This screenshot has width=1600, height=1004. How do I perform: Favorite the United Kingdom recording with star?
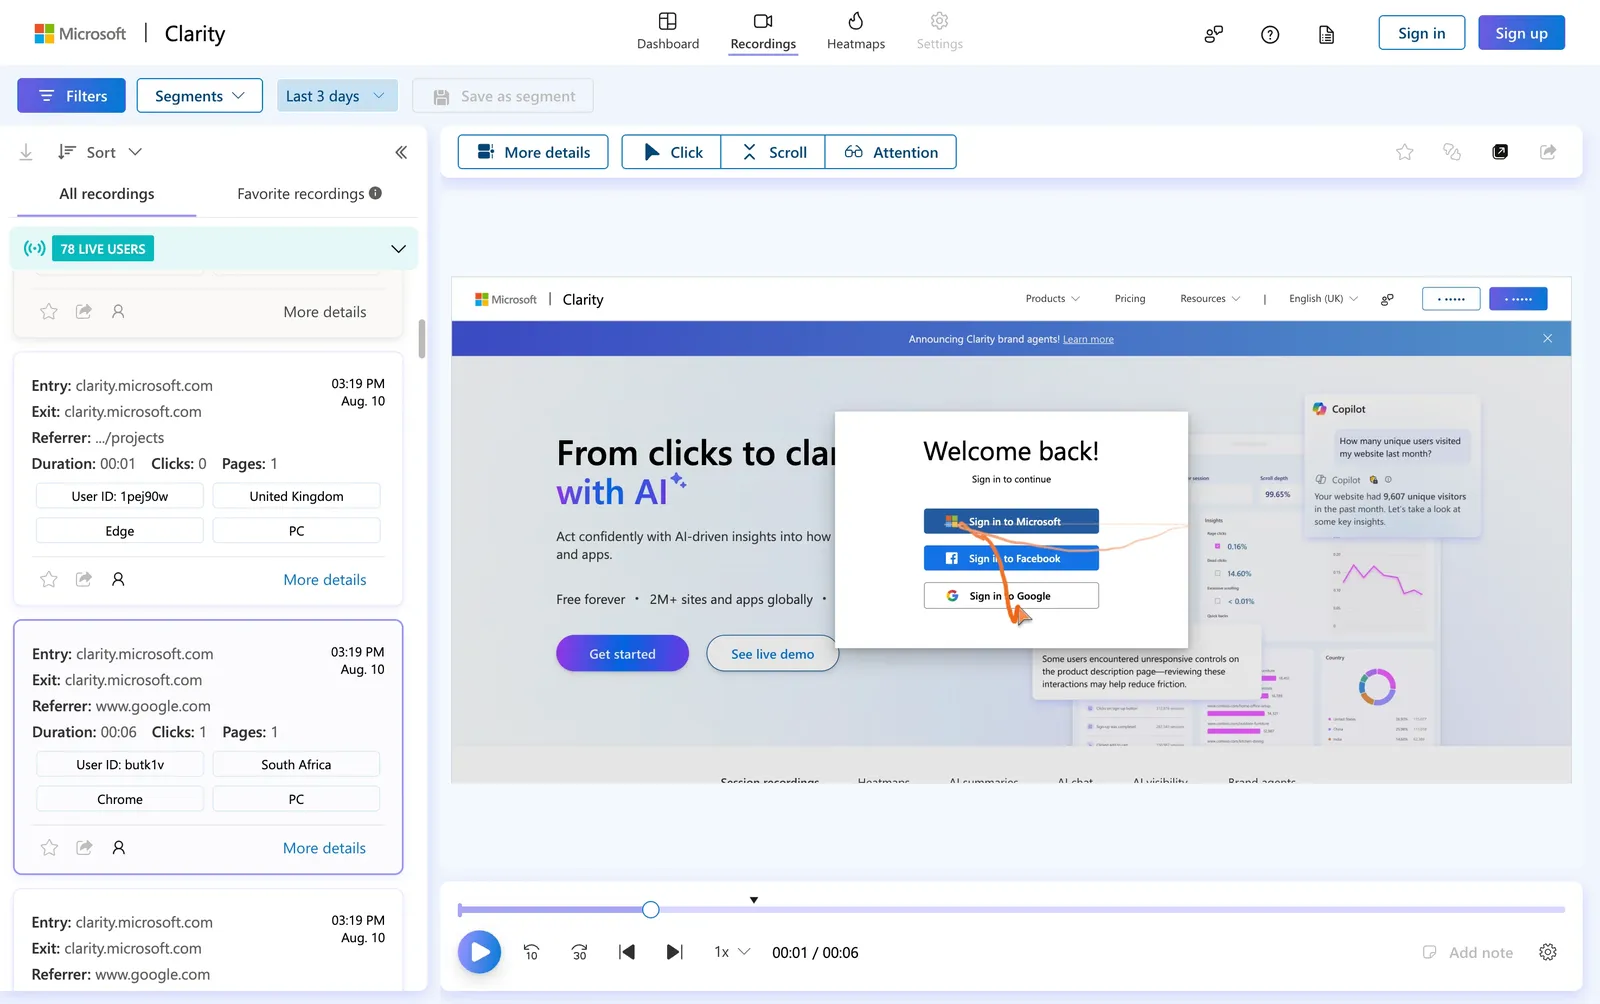pos(49,579)
